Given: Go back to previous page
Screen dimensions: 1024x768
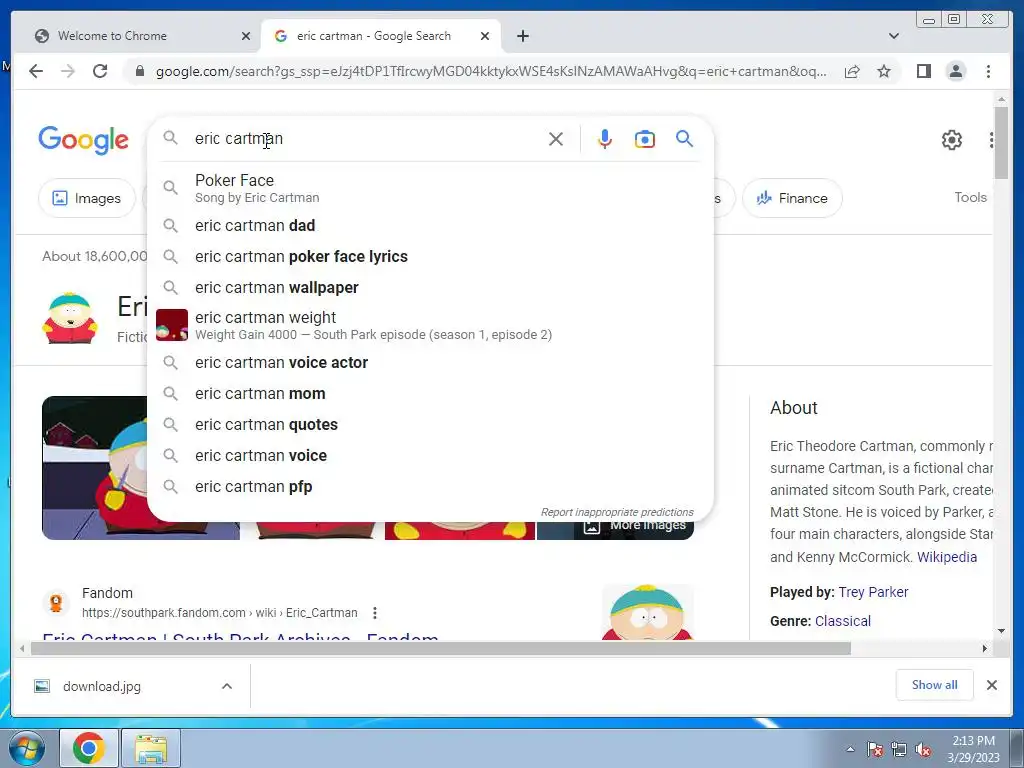Looking at the screenshot, I should (x=36, y=71).
